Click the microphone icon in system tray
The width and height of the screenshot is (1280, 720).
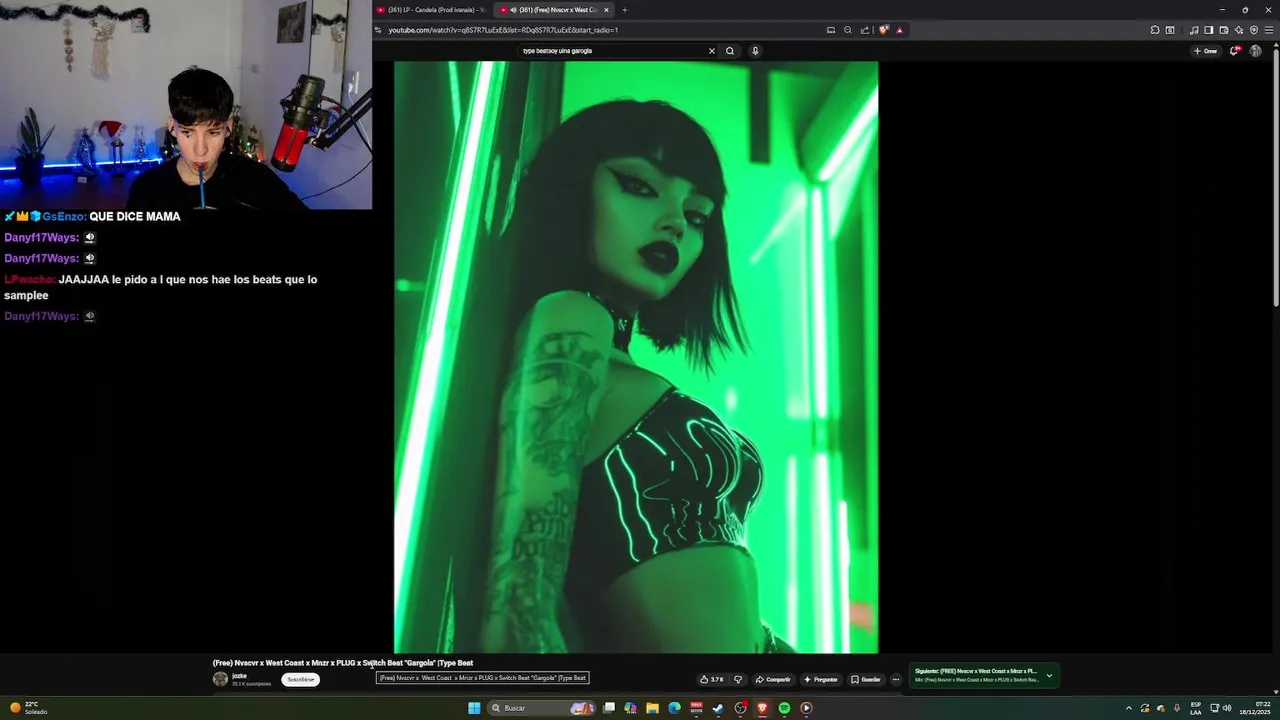tap(1177, 708)
